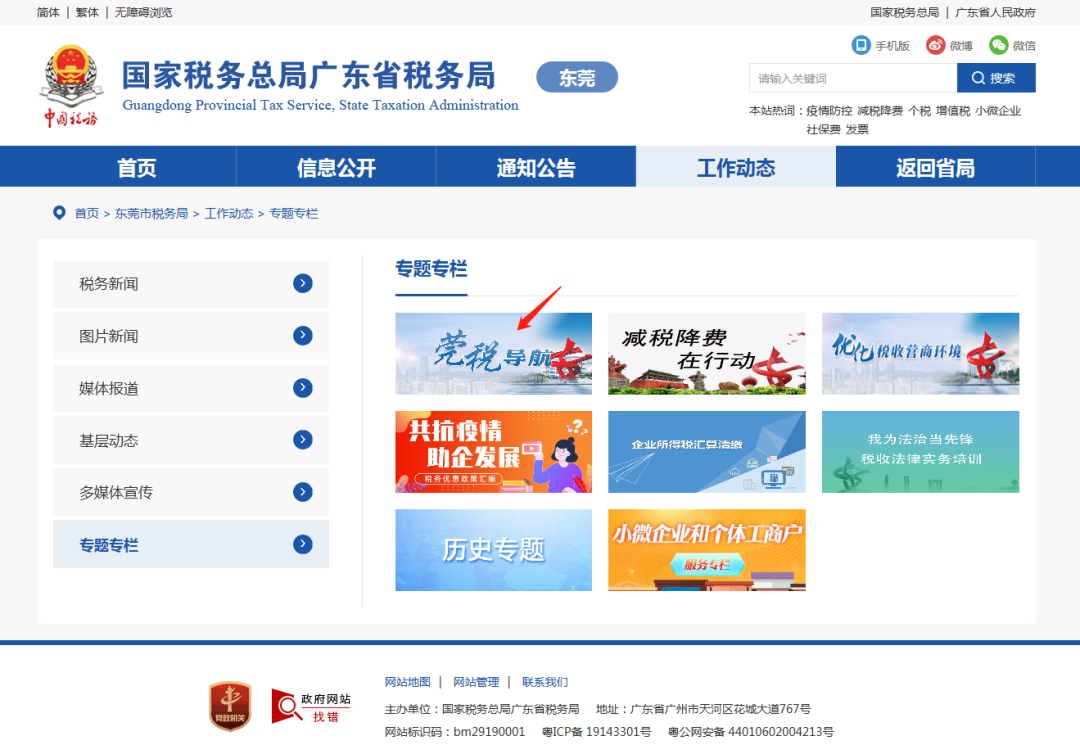Open the 小微企业和个体工商户 banner thumbnail
Image resolution: width=1080 pixels, height=754 pixels.
(x=707, y=550)
